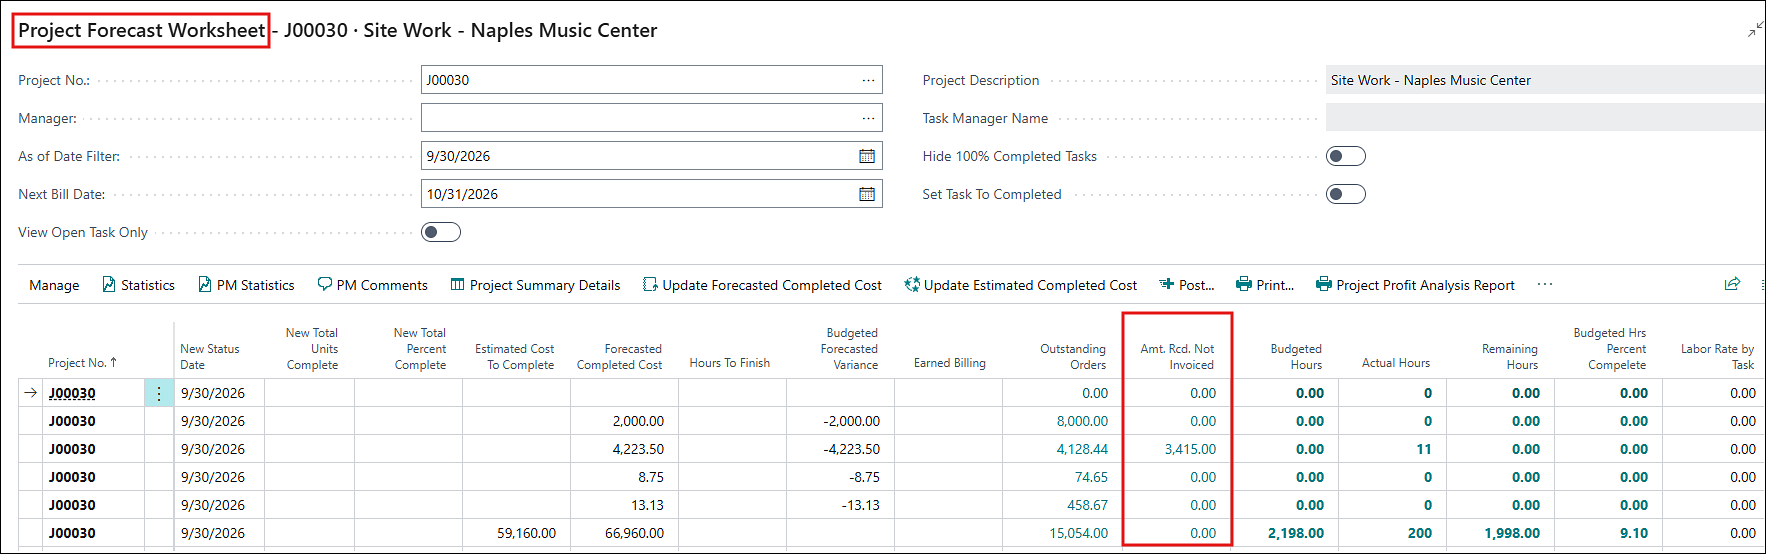This screenshot has width=1766, height=554.
Task: Sort by Project No. column header
Action: 82,363
